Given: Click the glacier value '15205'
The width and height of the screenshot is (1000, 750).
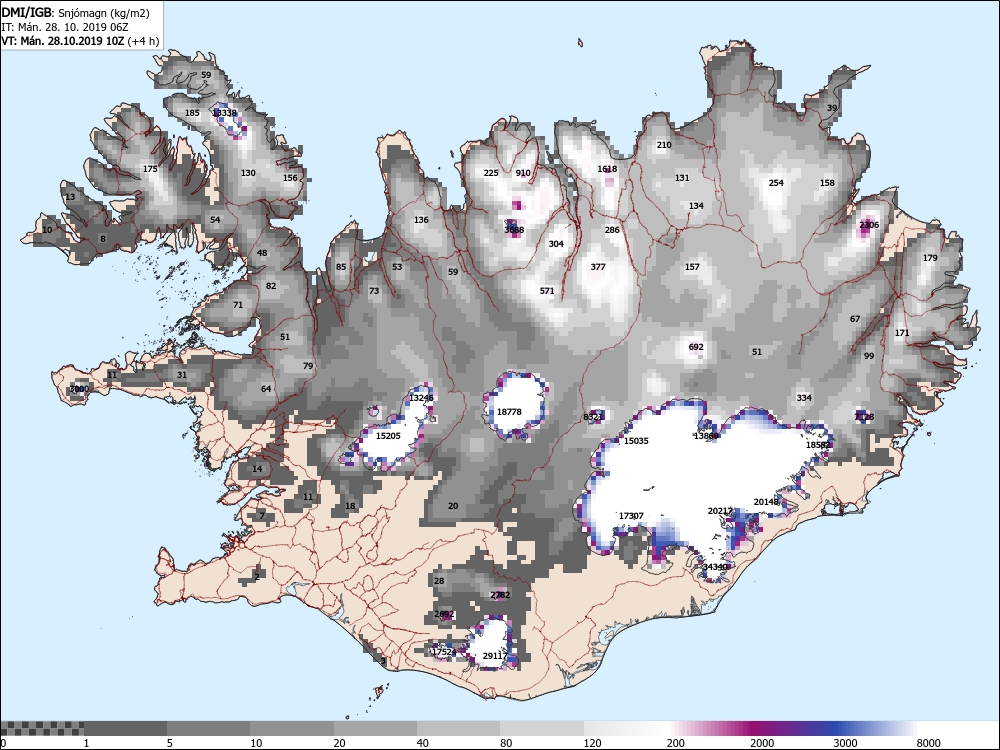Looking at the screenshot, I should pyautogui.click(x=388, y=436).
